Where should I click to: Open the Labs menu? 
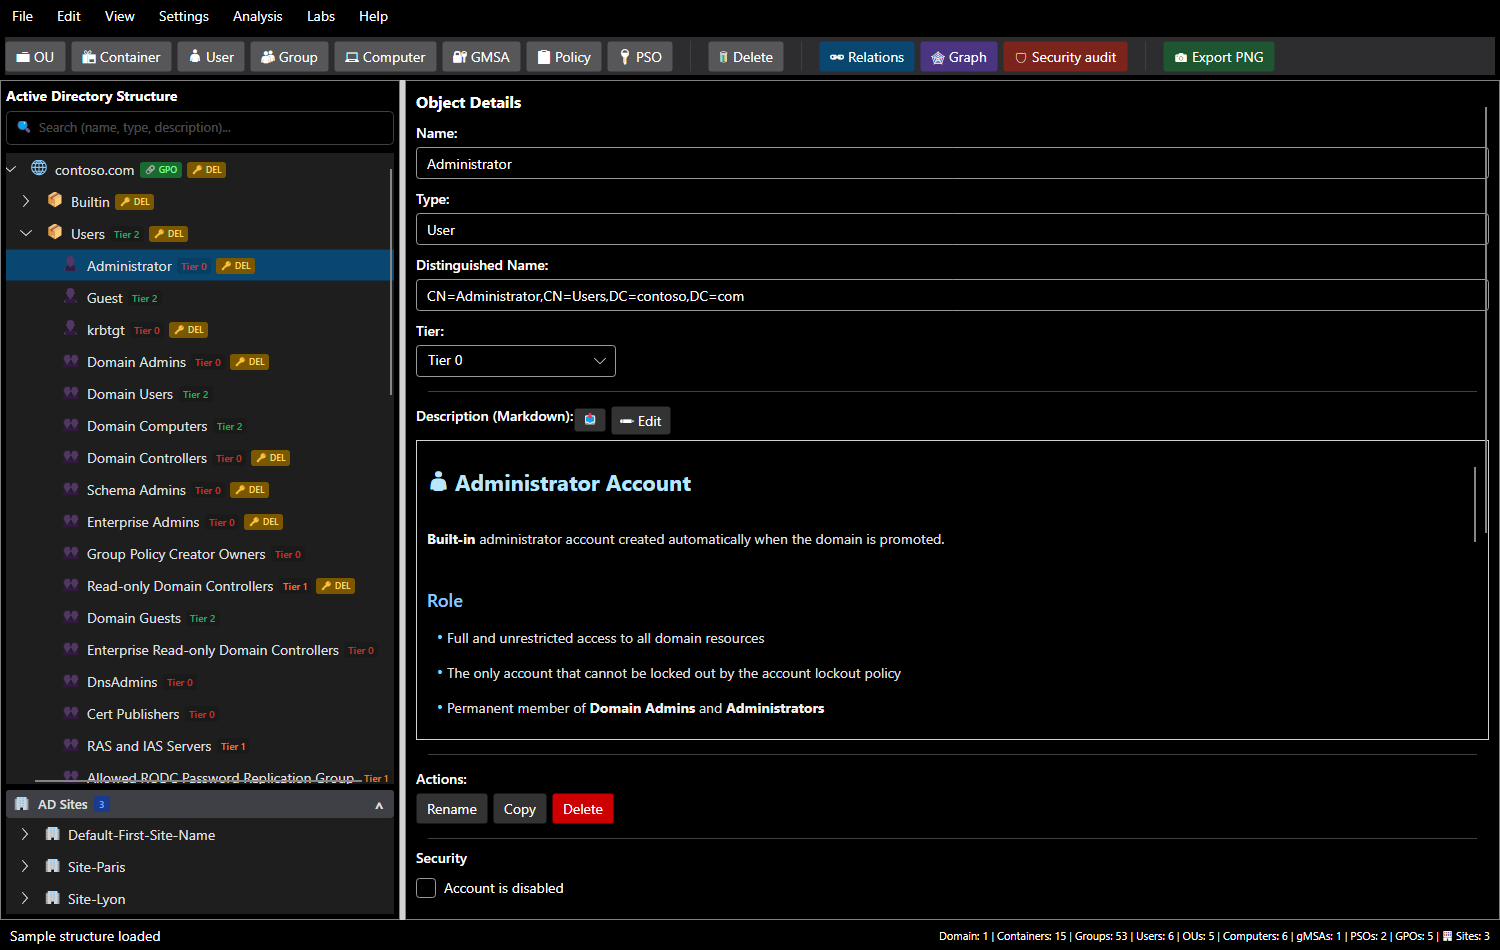click(x=321, y=16)
